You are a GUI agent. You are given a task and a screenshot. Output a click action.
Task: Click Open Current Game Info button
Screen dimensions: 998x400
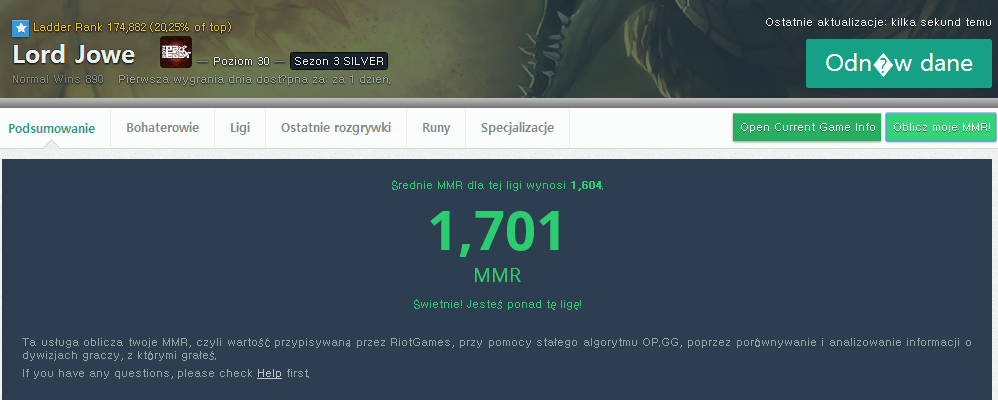click(x=808, y=127)
